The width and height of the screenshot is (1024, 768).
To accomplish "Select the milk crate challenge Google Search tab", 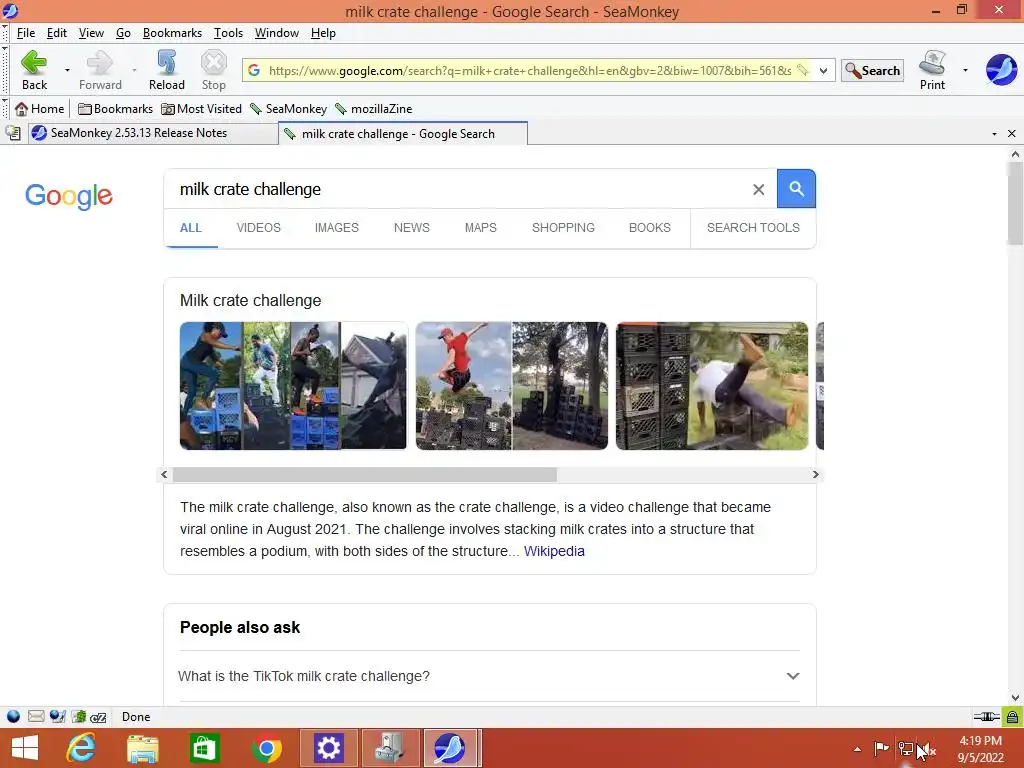I will point(403,133).
